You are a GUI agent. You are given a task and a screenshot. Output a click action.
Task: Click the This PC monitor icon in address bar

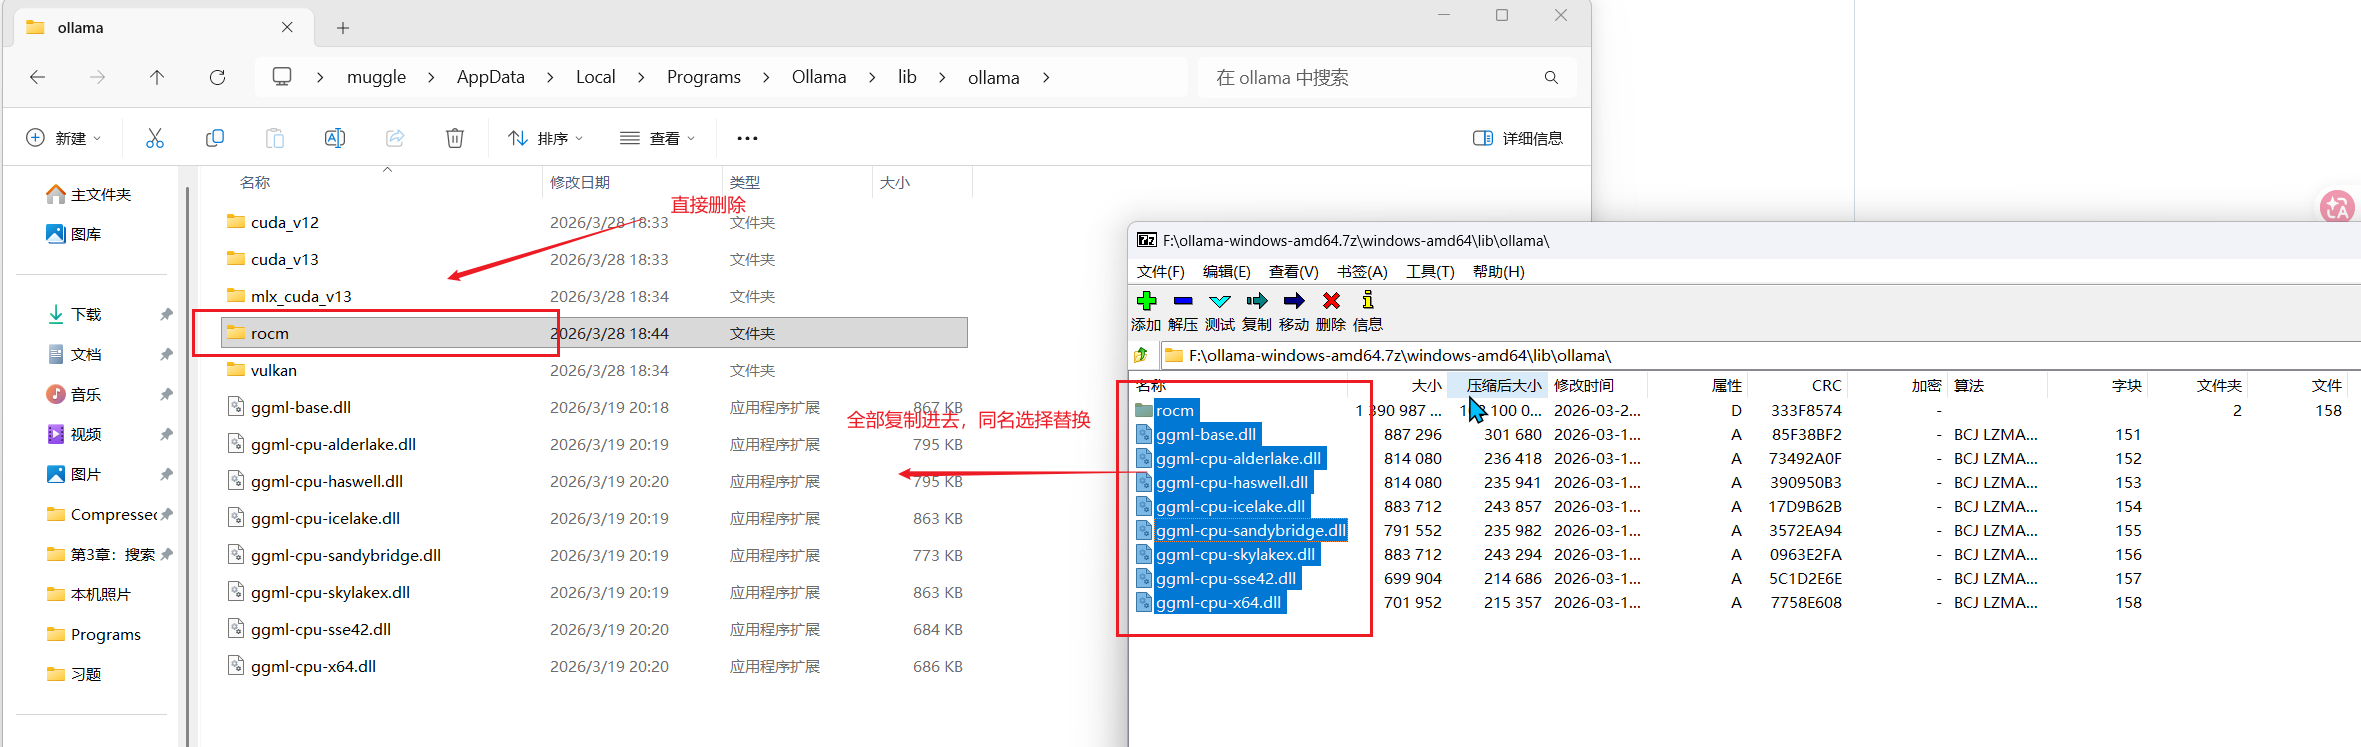click(282, 77)
